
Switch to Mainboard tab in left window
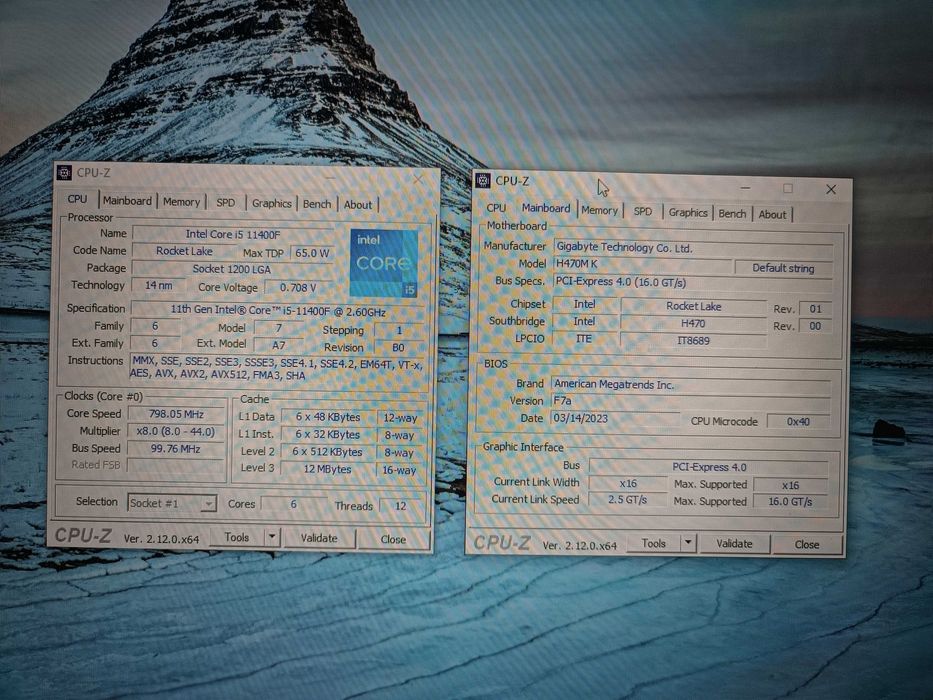tap(127, 201)
